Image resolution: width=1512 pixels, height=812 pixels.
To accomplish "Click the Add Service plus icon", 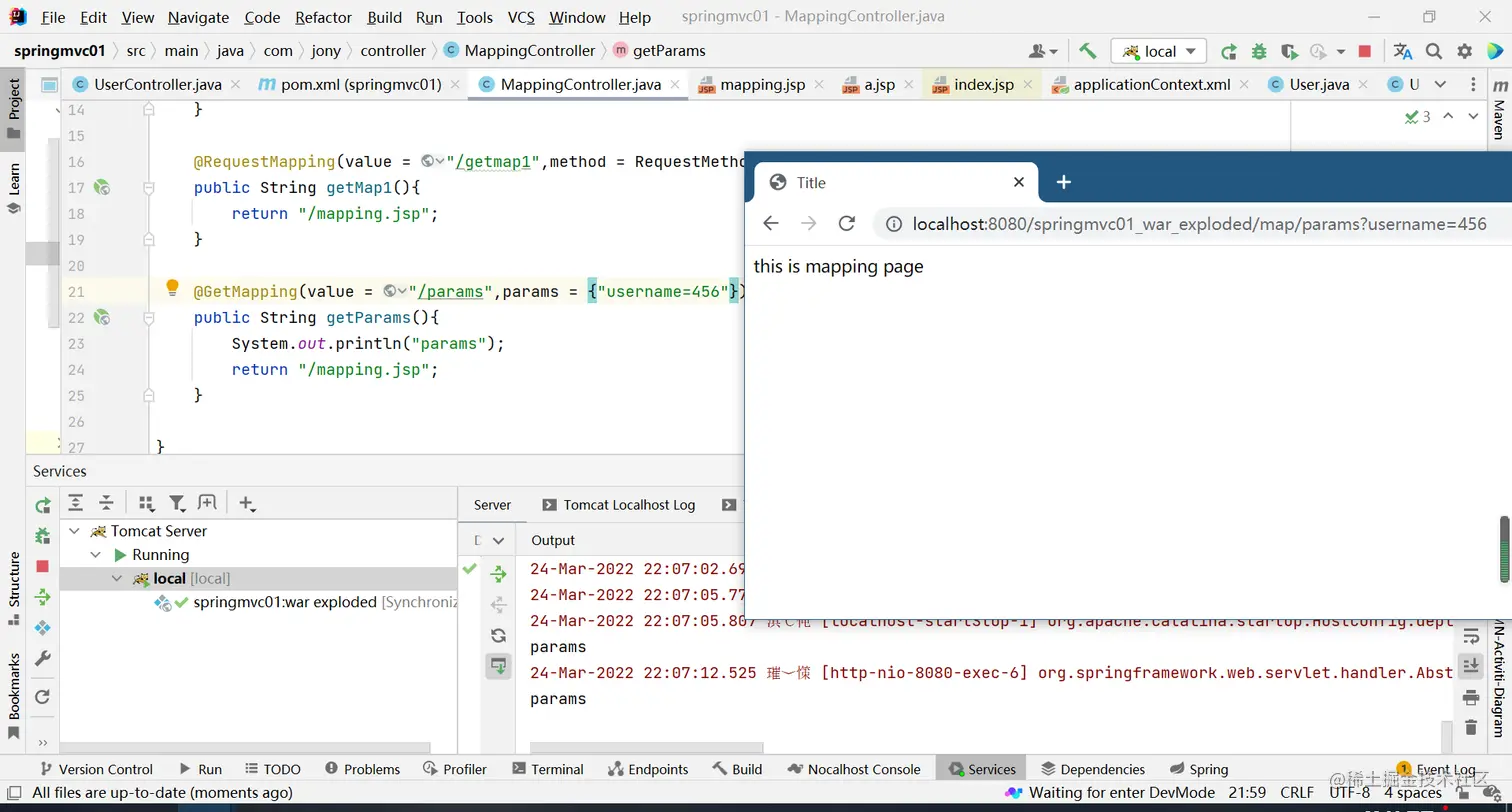I will point(247,503).
